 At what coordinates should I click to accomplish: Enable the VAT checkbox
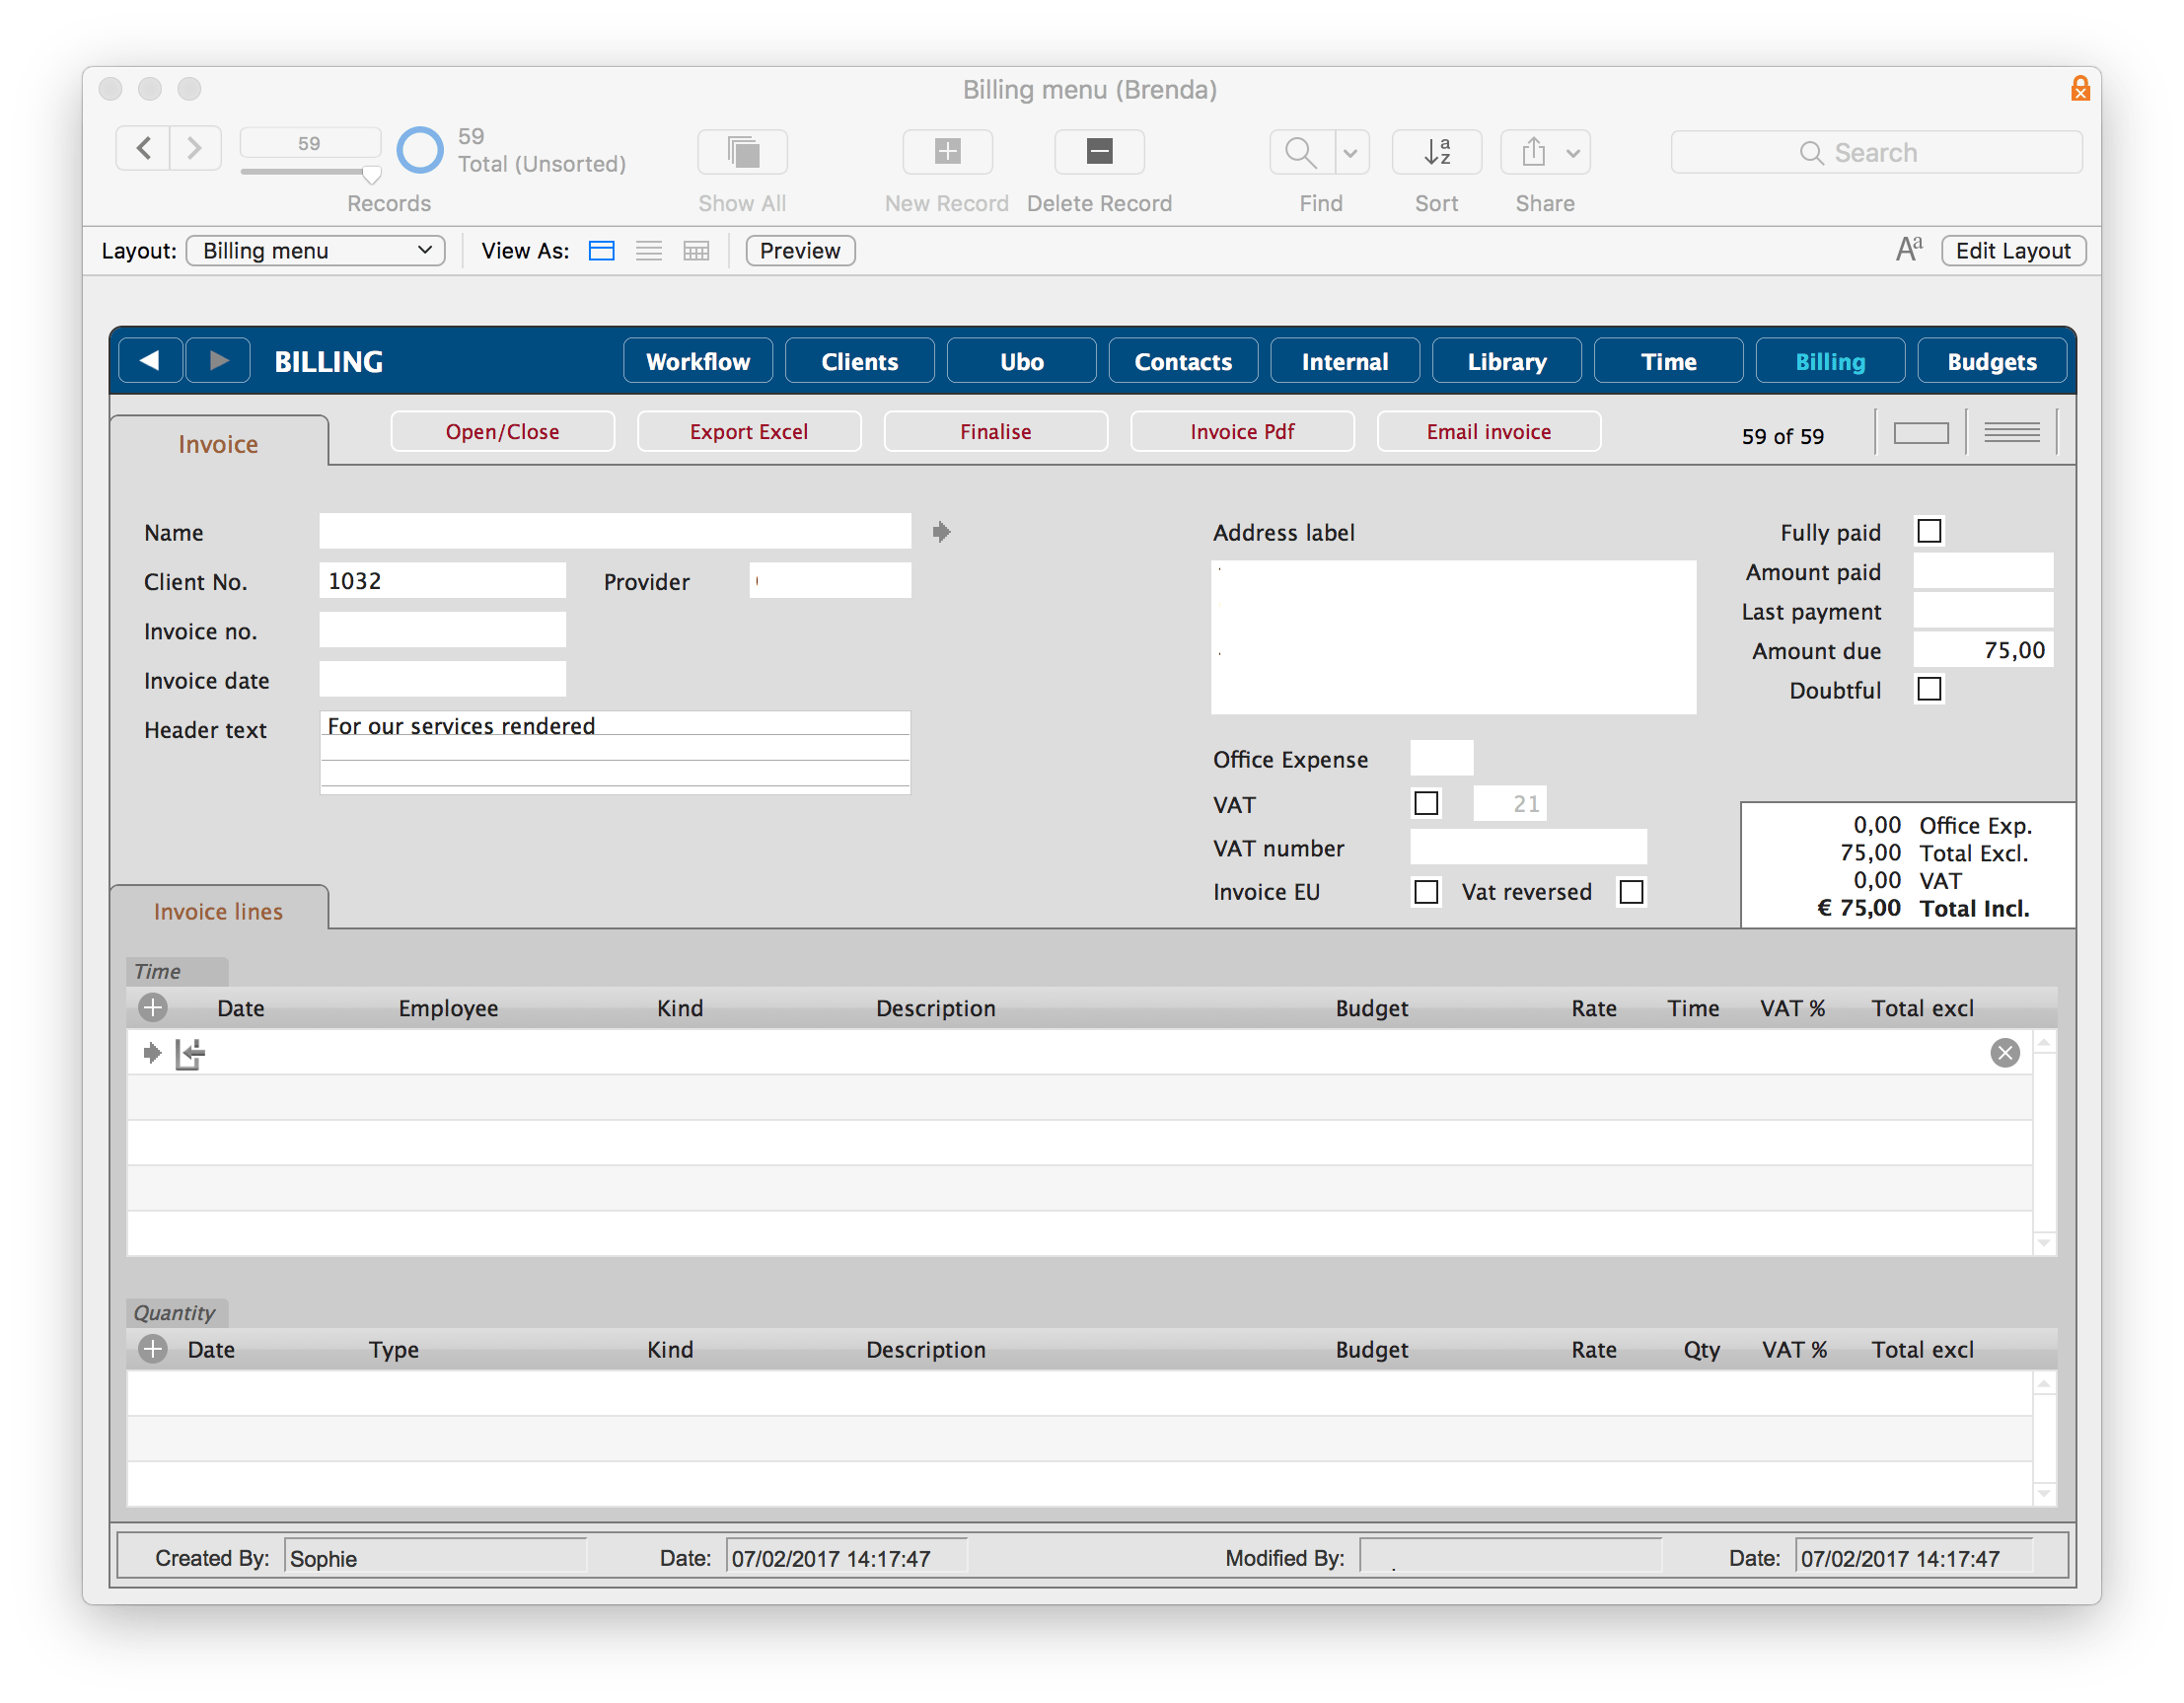click(x=1426, y=803)
